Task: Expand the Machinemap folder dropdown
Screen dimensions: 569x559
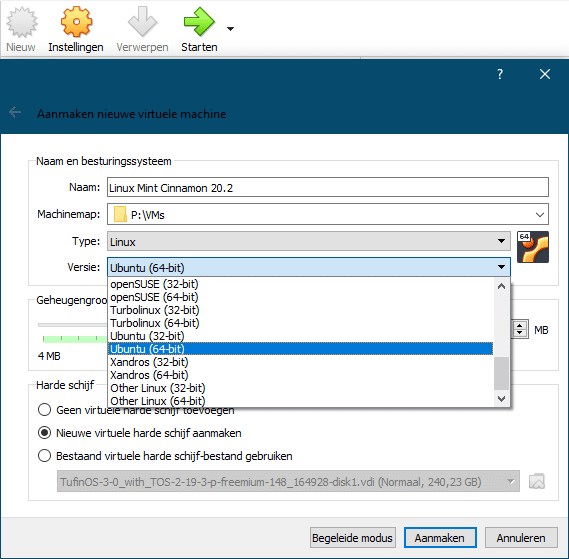Action: click(x=540, y=215)
